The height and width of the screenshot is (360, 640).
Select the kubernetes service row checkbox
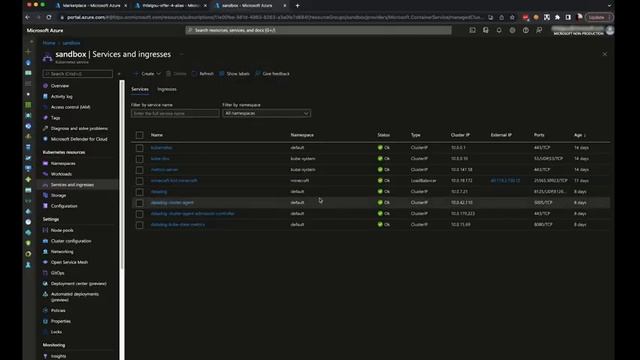[x=140, y=148]
